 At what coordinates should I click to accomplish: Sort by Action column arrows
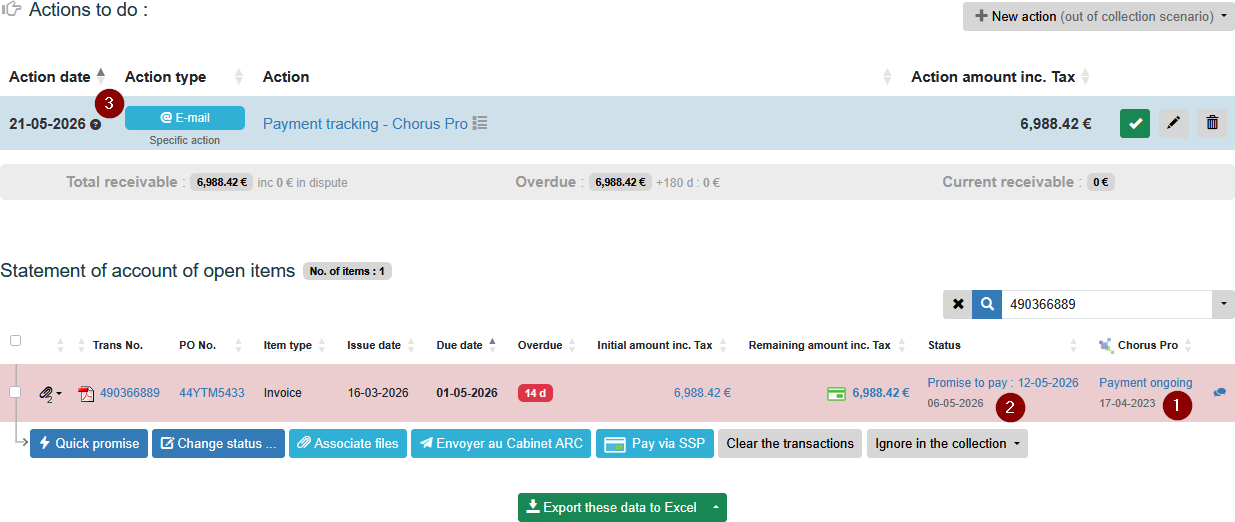887,76
